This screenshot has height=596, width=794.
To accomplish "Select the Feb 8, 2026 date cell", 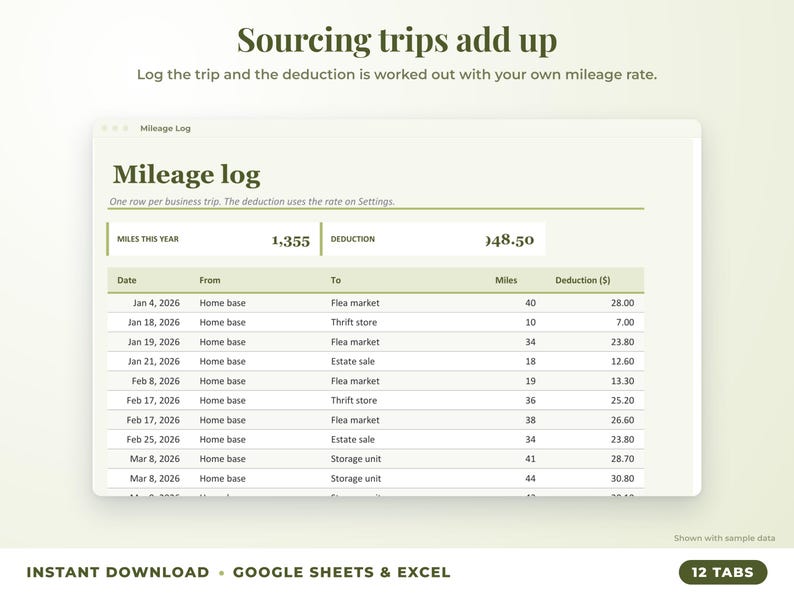I will tap(155, 381).
